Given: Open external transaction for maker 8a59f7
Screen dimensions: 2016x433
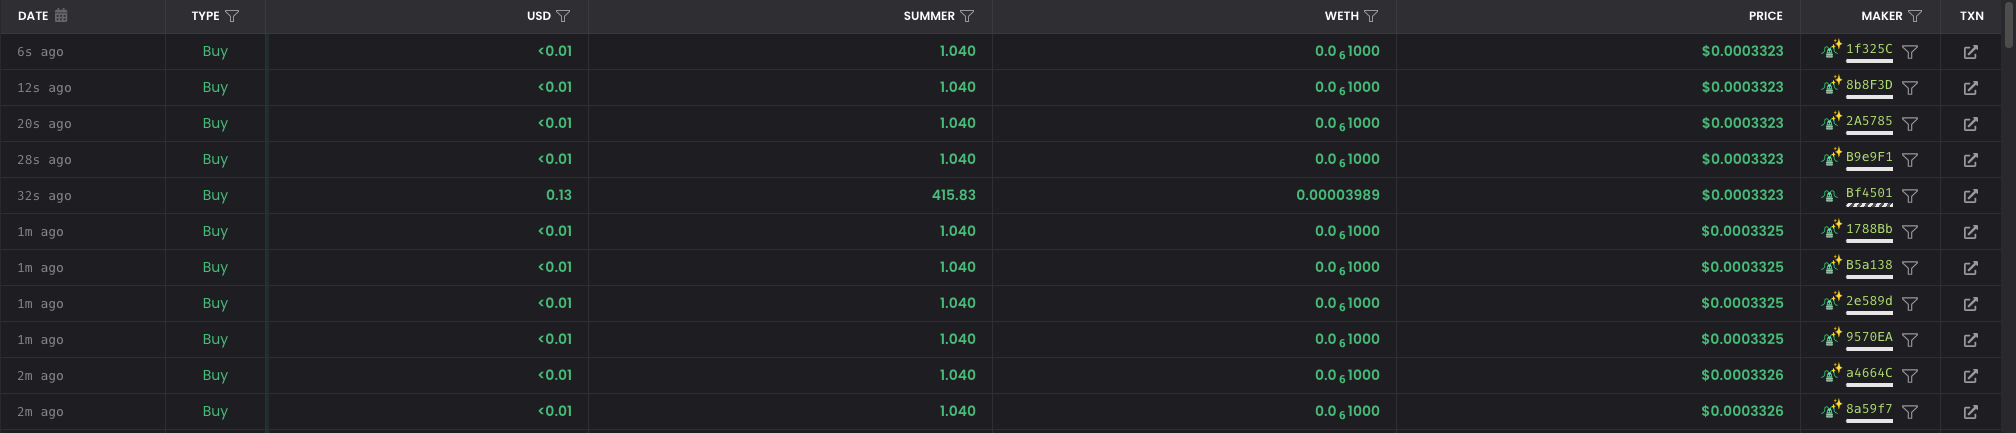Looking at the screenshot, I should click(x=1970, y=412).
